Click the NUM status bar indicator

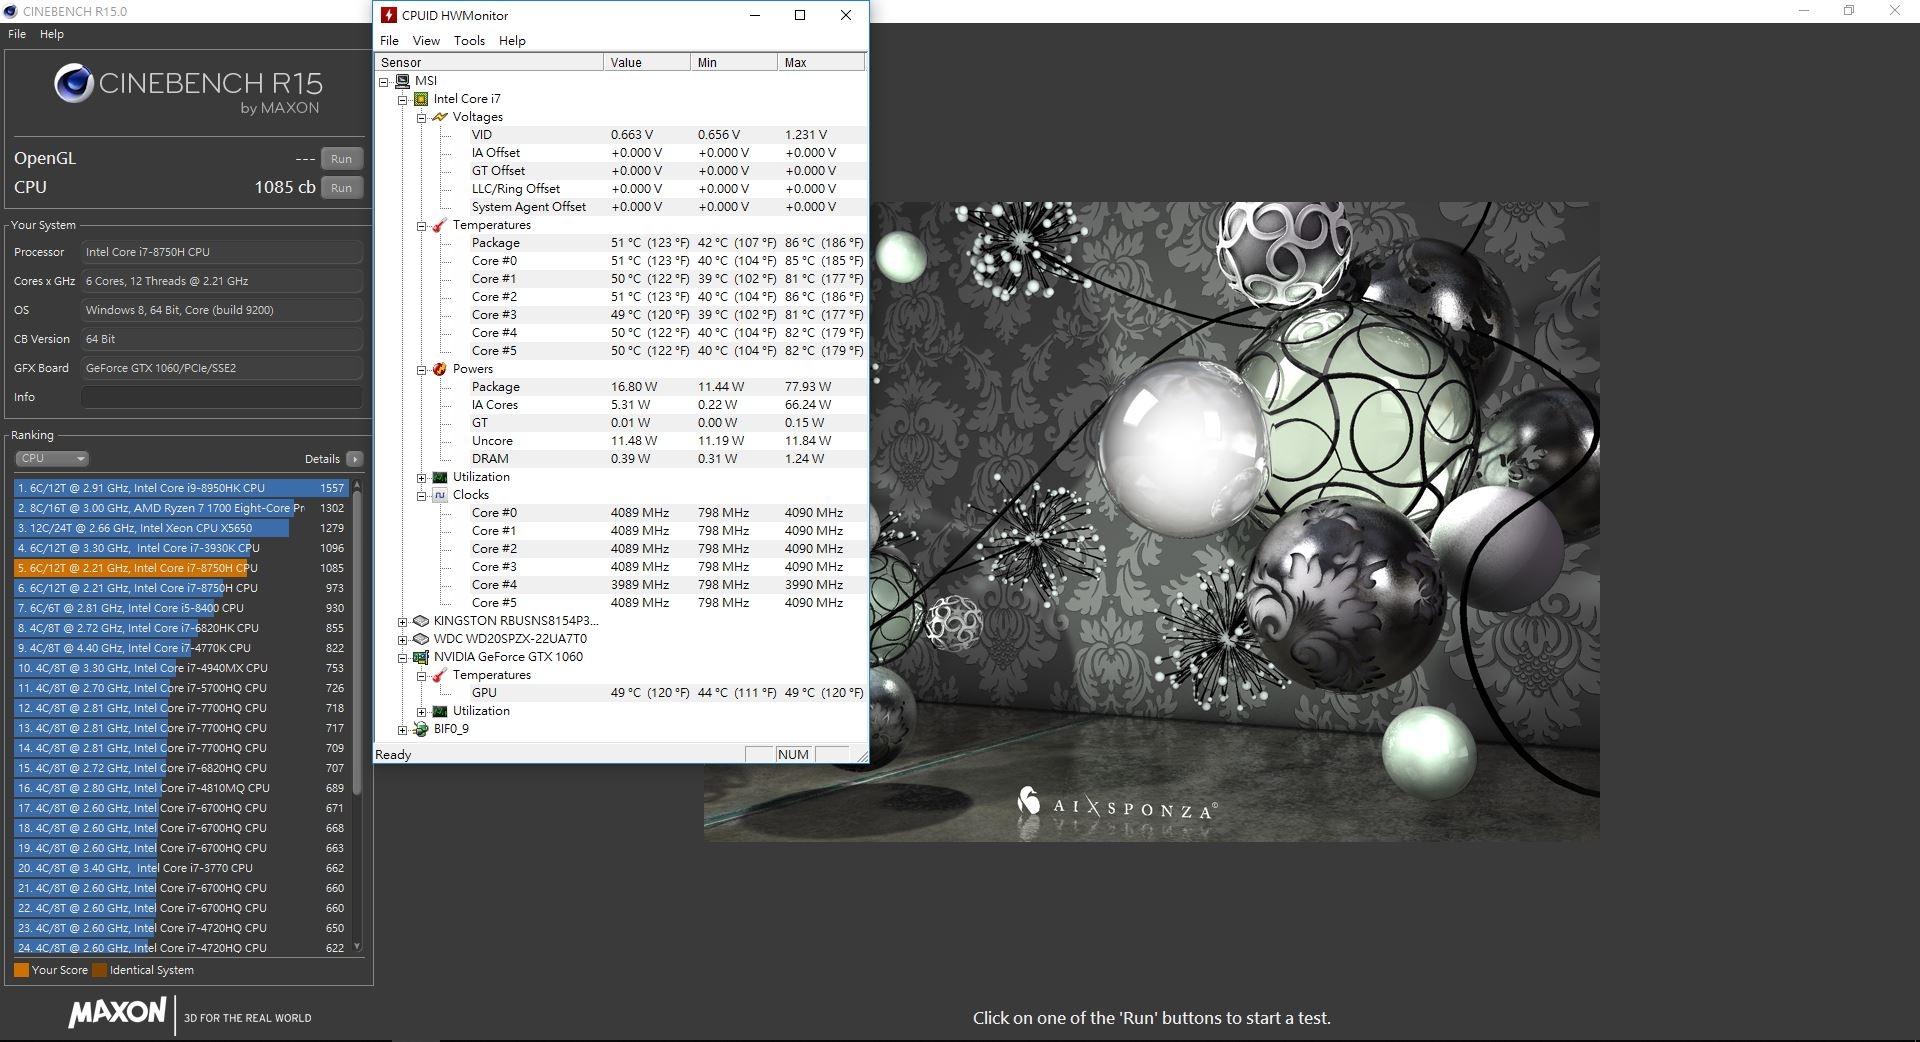click(x=793, y=755)
